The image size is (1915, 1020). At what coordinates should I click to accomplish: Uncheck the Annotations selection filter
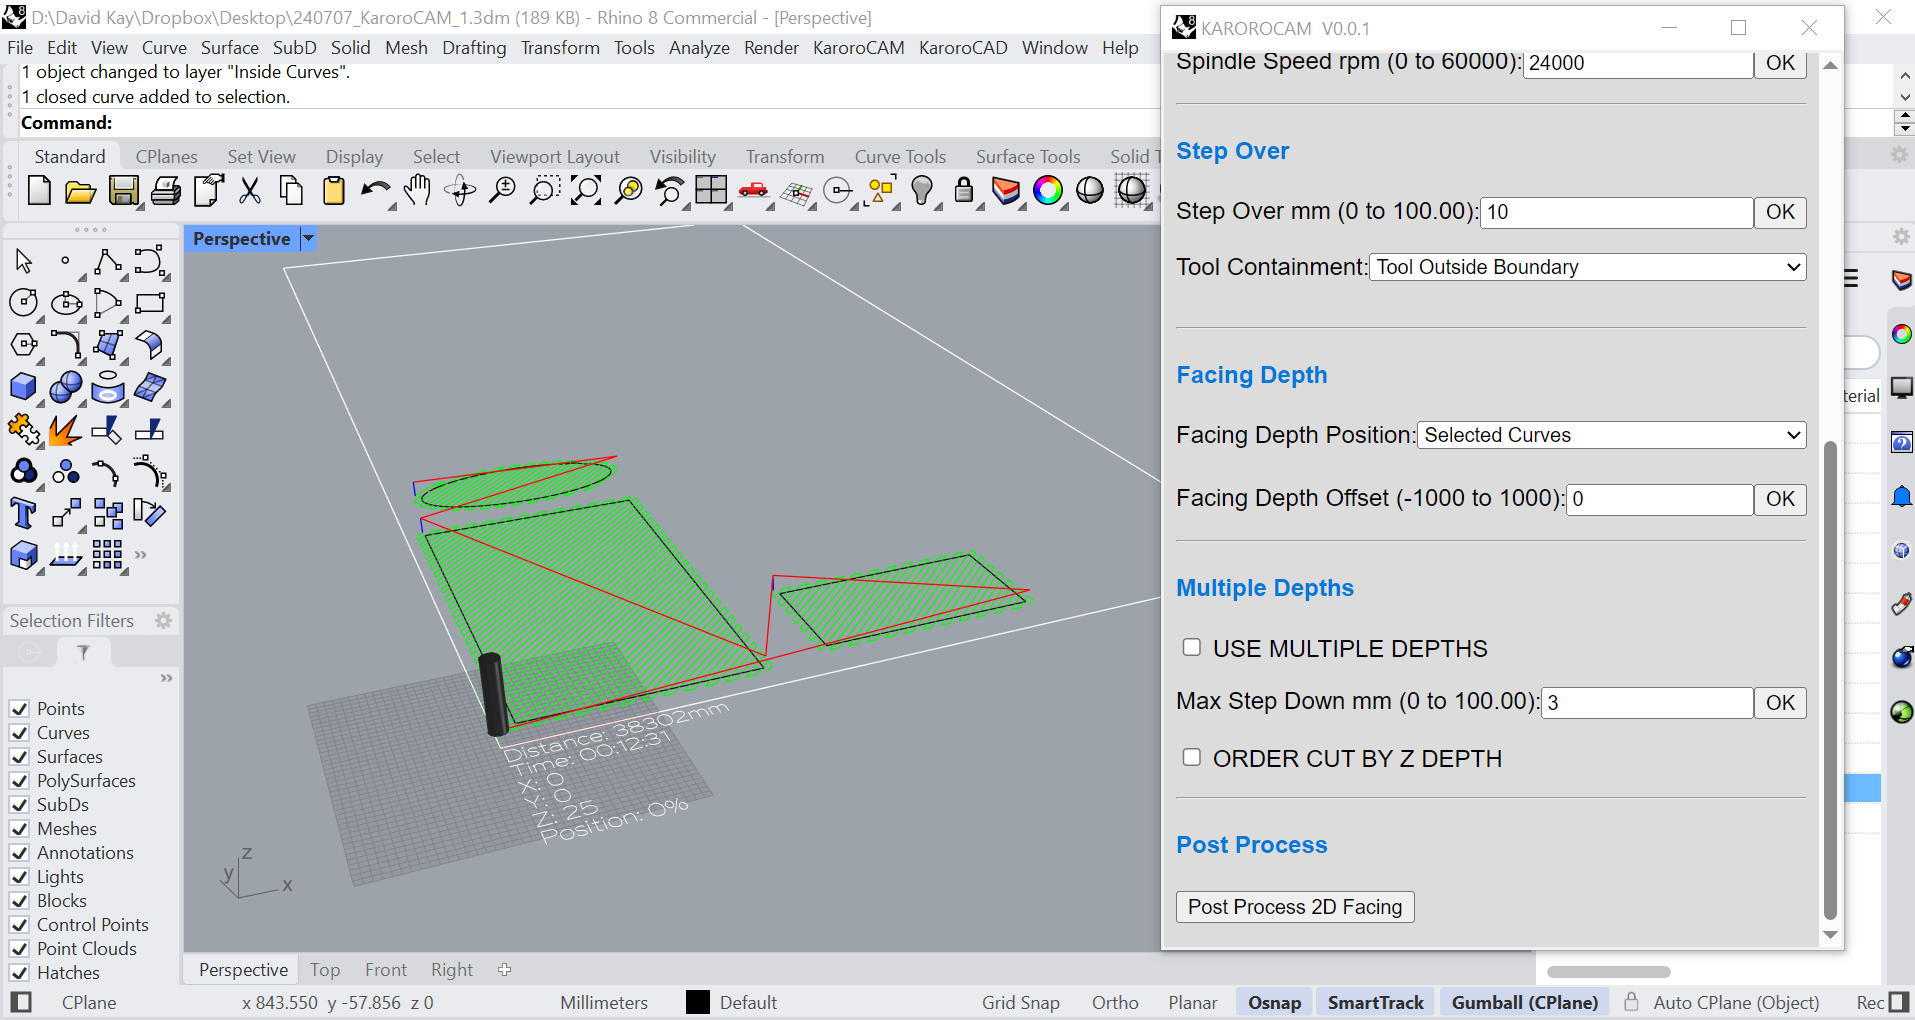click(x=19, y=853)
